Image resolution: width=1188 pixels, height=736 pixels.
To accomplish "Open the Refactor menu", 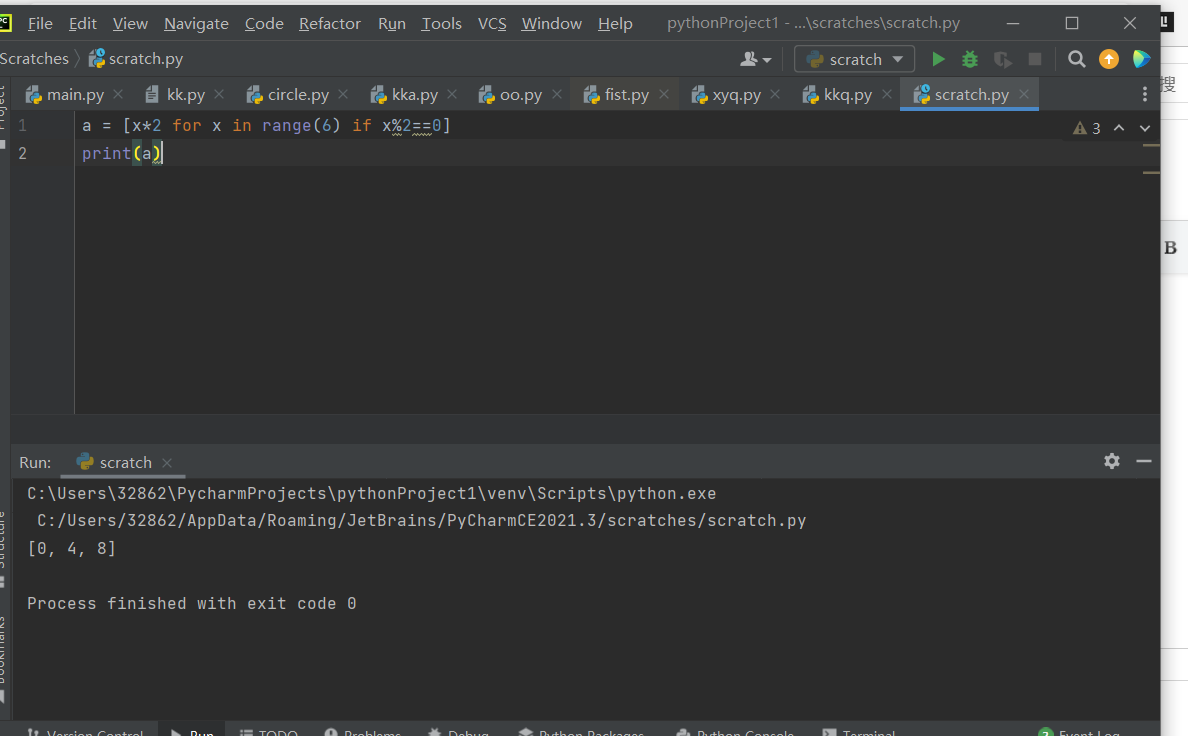I will 330,23.
